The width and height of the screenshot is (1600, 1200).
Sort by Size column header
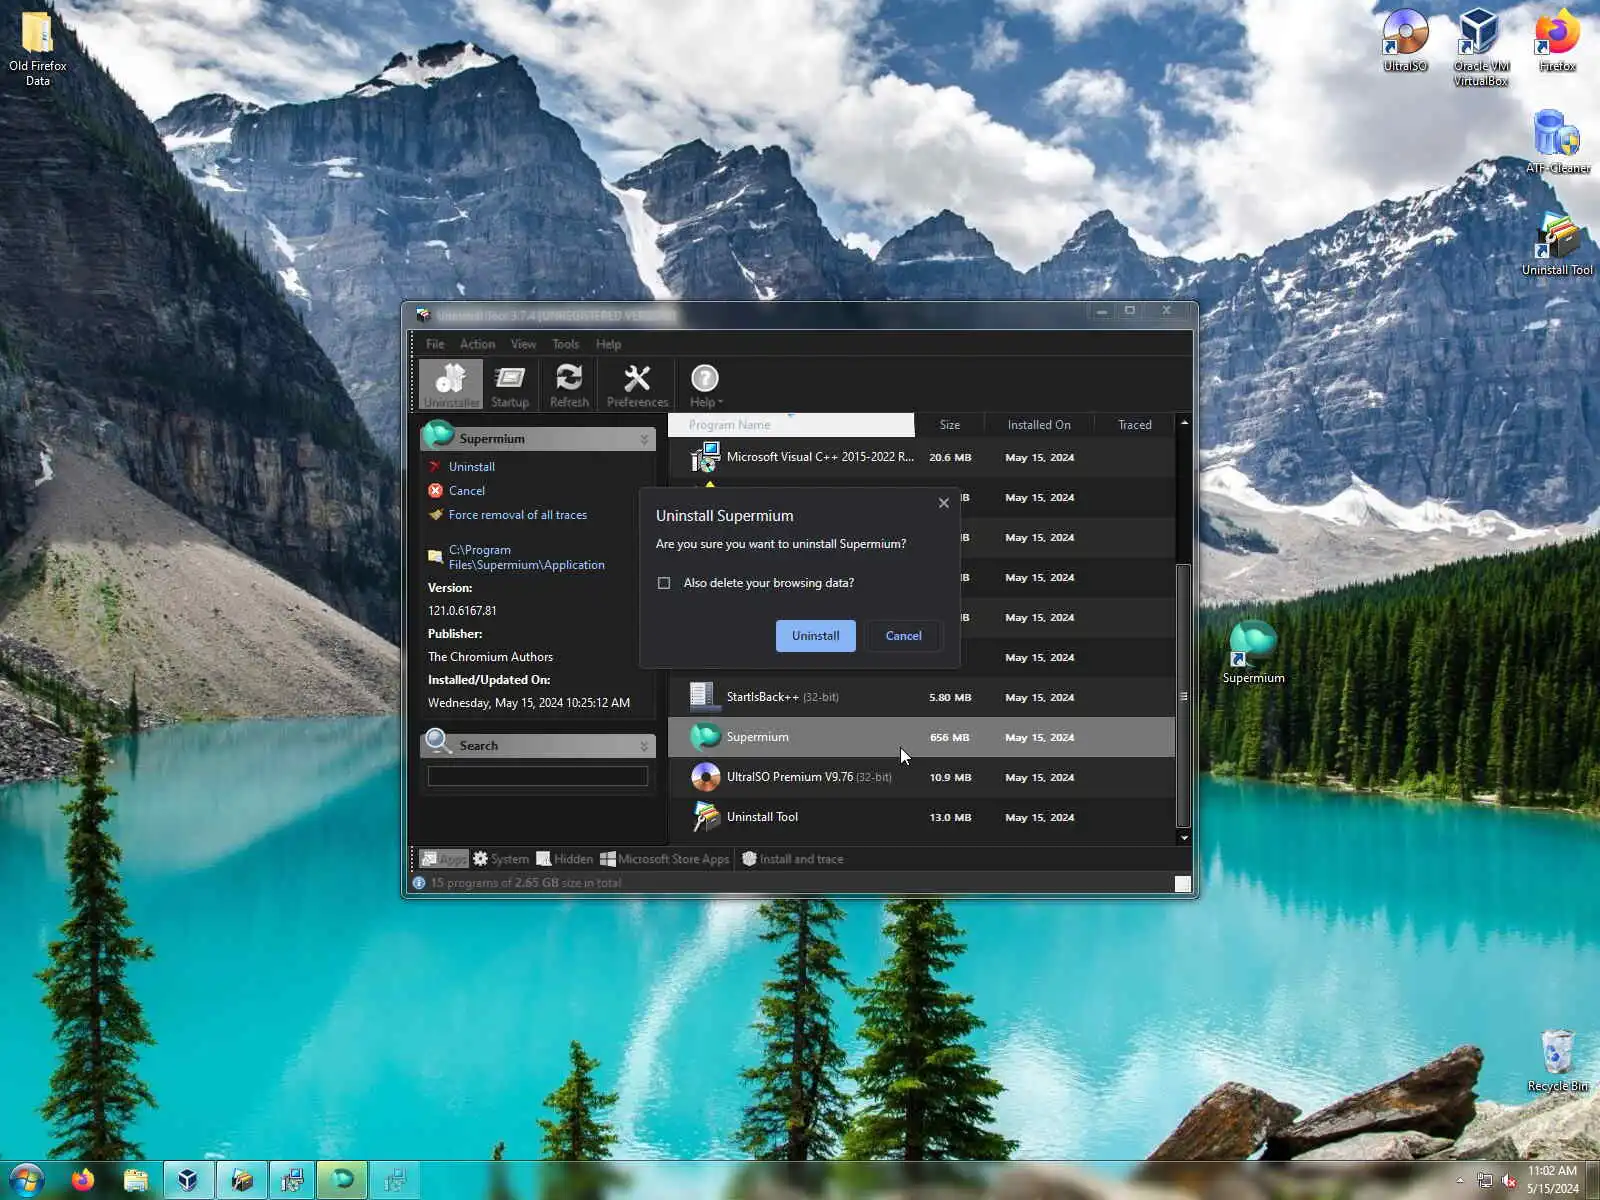[950, 425]
